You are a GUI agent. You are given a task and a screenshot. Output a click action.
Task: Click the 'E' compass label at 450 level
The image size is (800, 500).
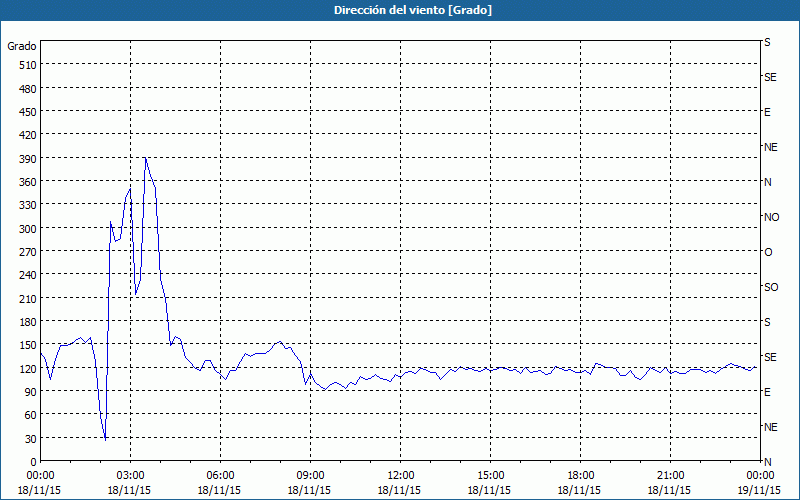point(767,112)
